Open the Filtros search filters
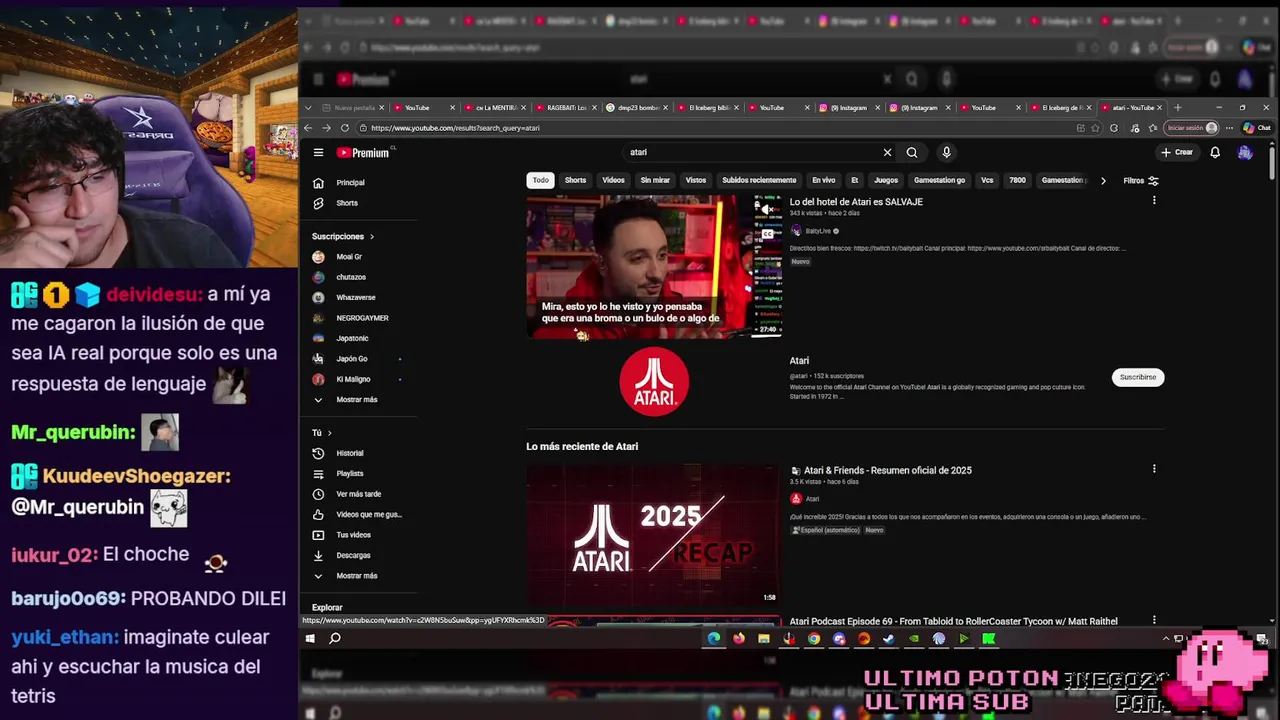Image resolution: width=1280 pixels, height=720 pixels. pos(1140,181)
